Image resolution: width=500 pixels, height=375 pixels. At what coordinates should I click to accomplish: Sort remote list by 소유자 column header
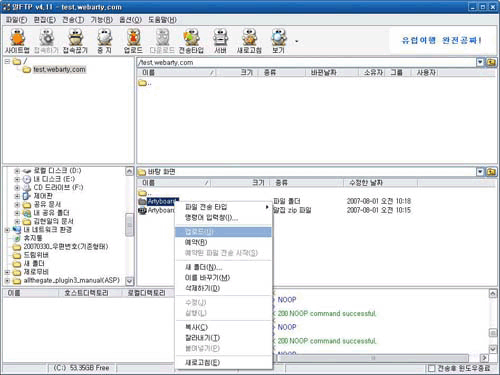372,73
